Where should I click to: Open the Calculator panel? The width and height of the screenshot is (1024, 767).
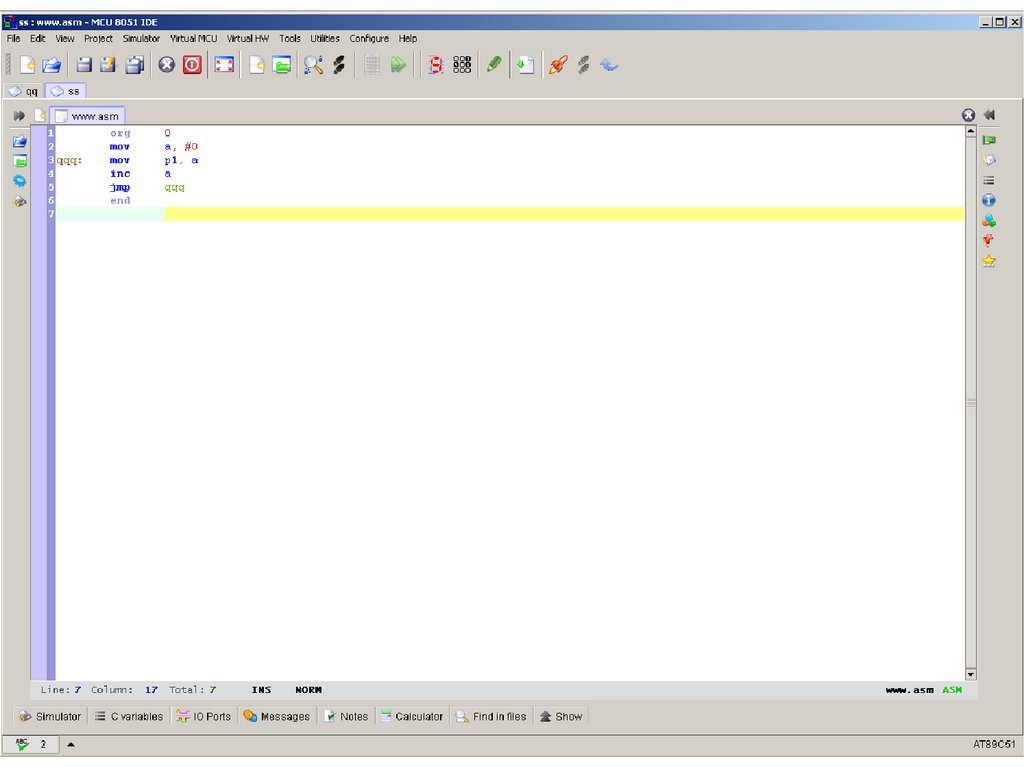coord(411,716)
